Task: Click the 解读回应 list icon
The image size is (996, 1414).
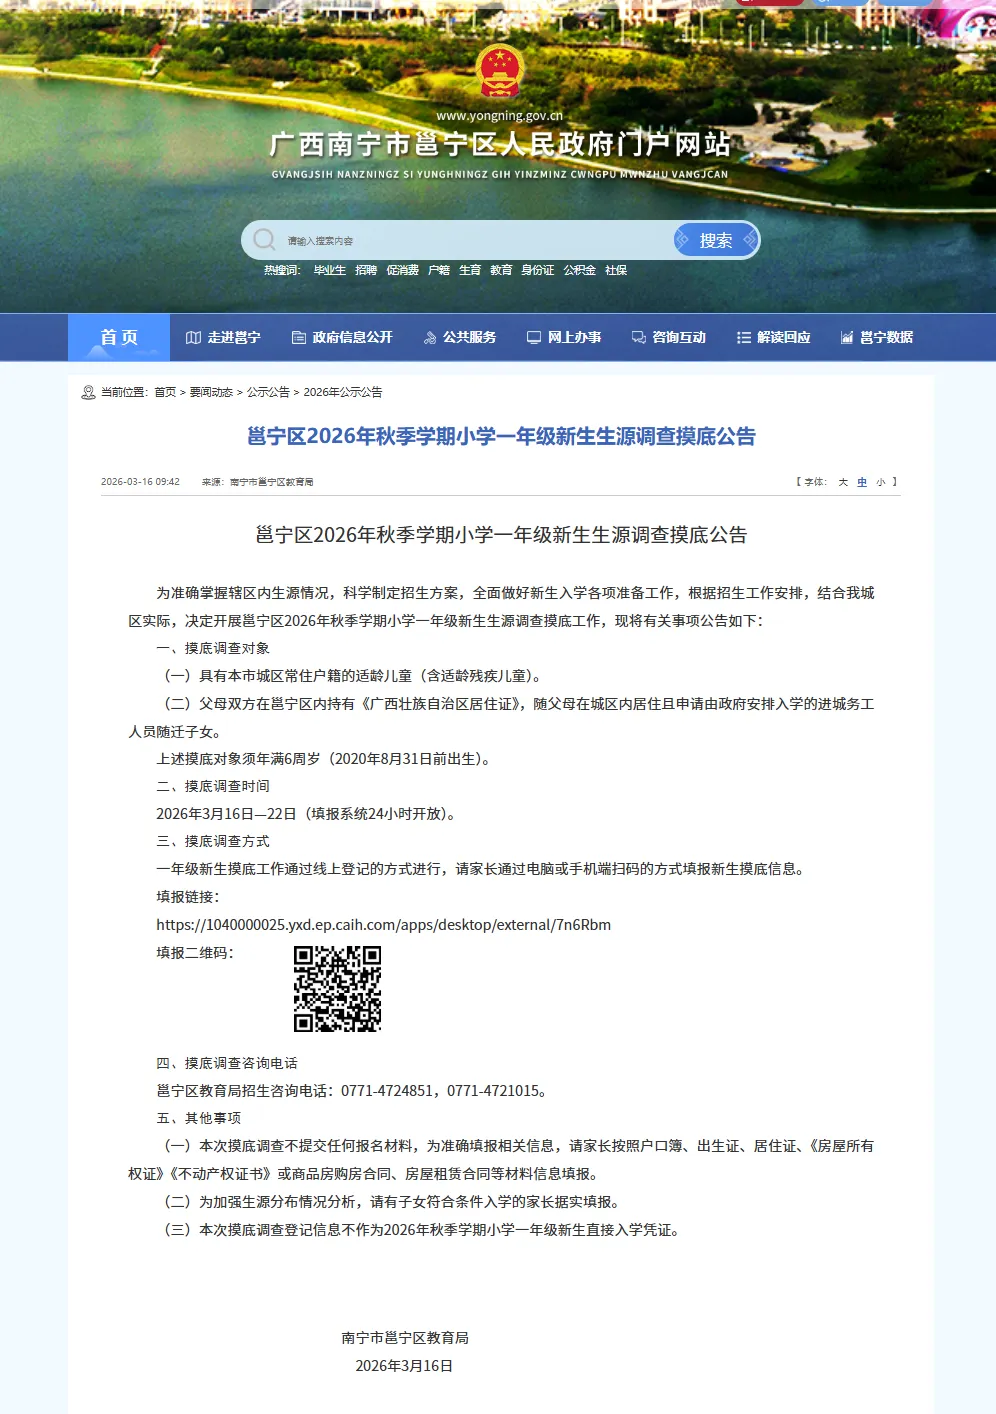Action: [744, 338]
